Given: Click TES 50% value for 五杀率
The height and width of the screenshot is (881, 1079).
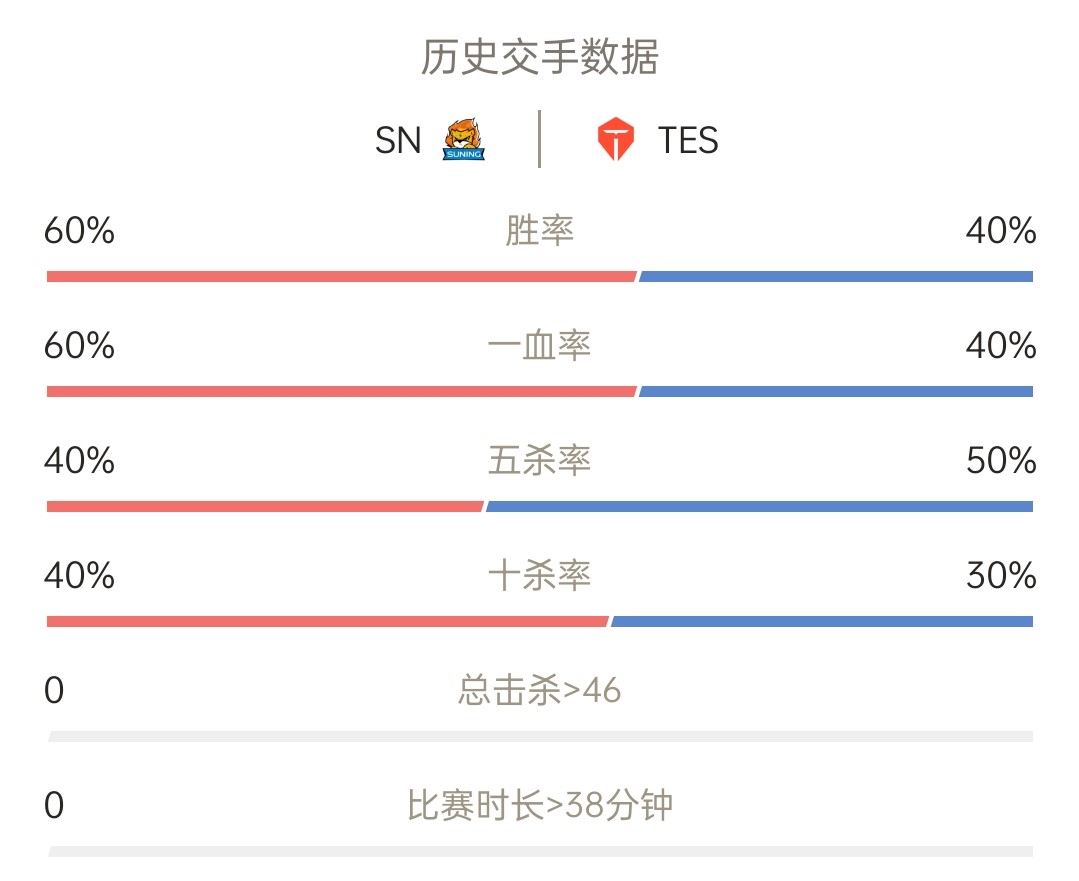Looking at the screenshot, I should click(x=1001, y=460).
